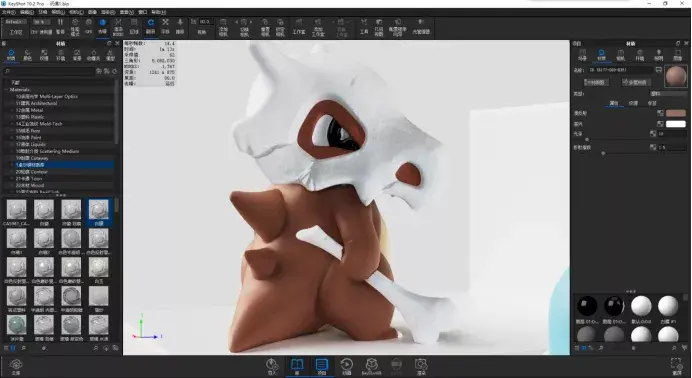Click the perspective value field 60.3
The image size is (692, 378).
(205, 22)
